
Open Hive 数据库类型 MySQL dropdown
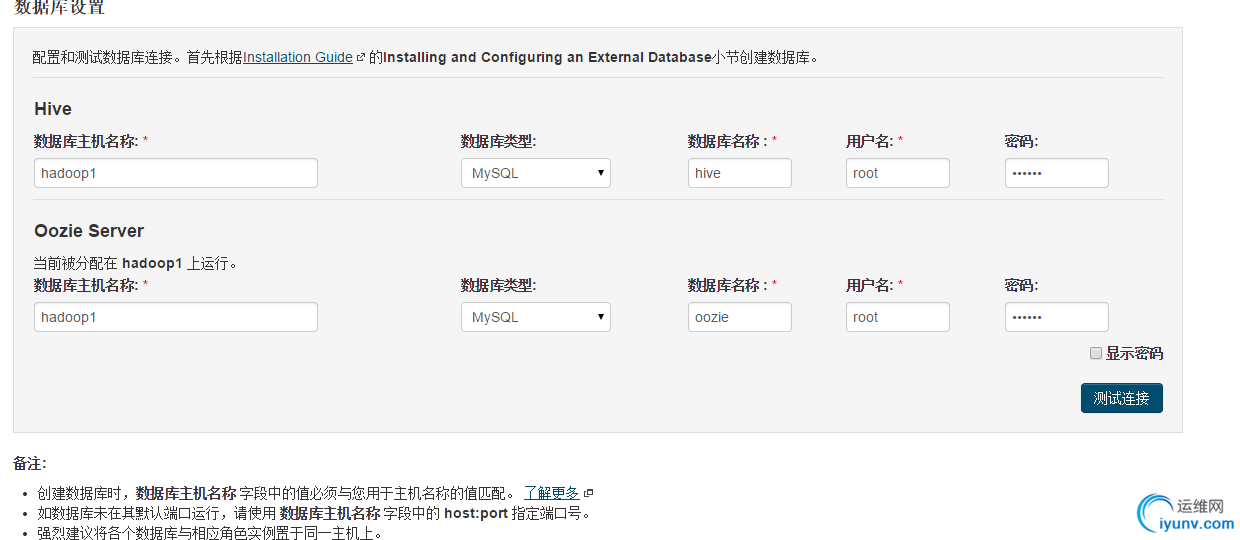click(x=536, y=173)
